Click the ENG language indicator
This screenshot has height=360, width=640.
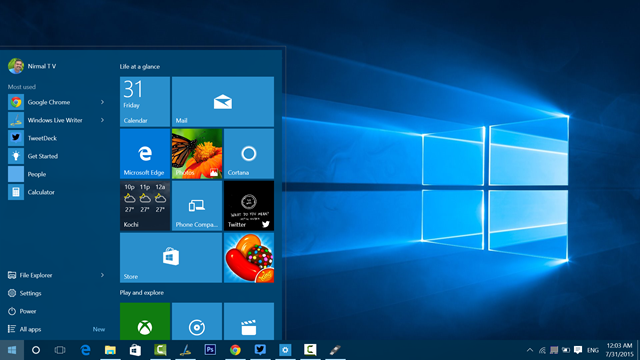[593, 350]
